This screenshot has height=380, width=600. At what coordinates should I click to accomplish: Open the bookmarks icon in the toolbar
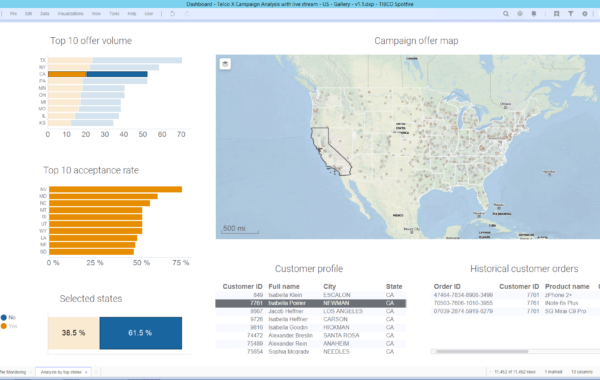point(556,14)
